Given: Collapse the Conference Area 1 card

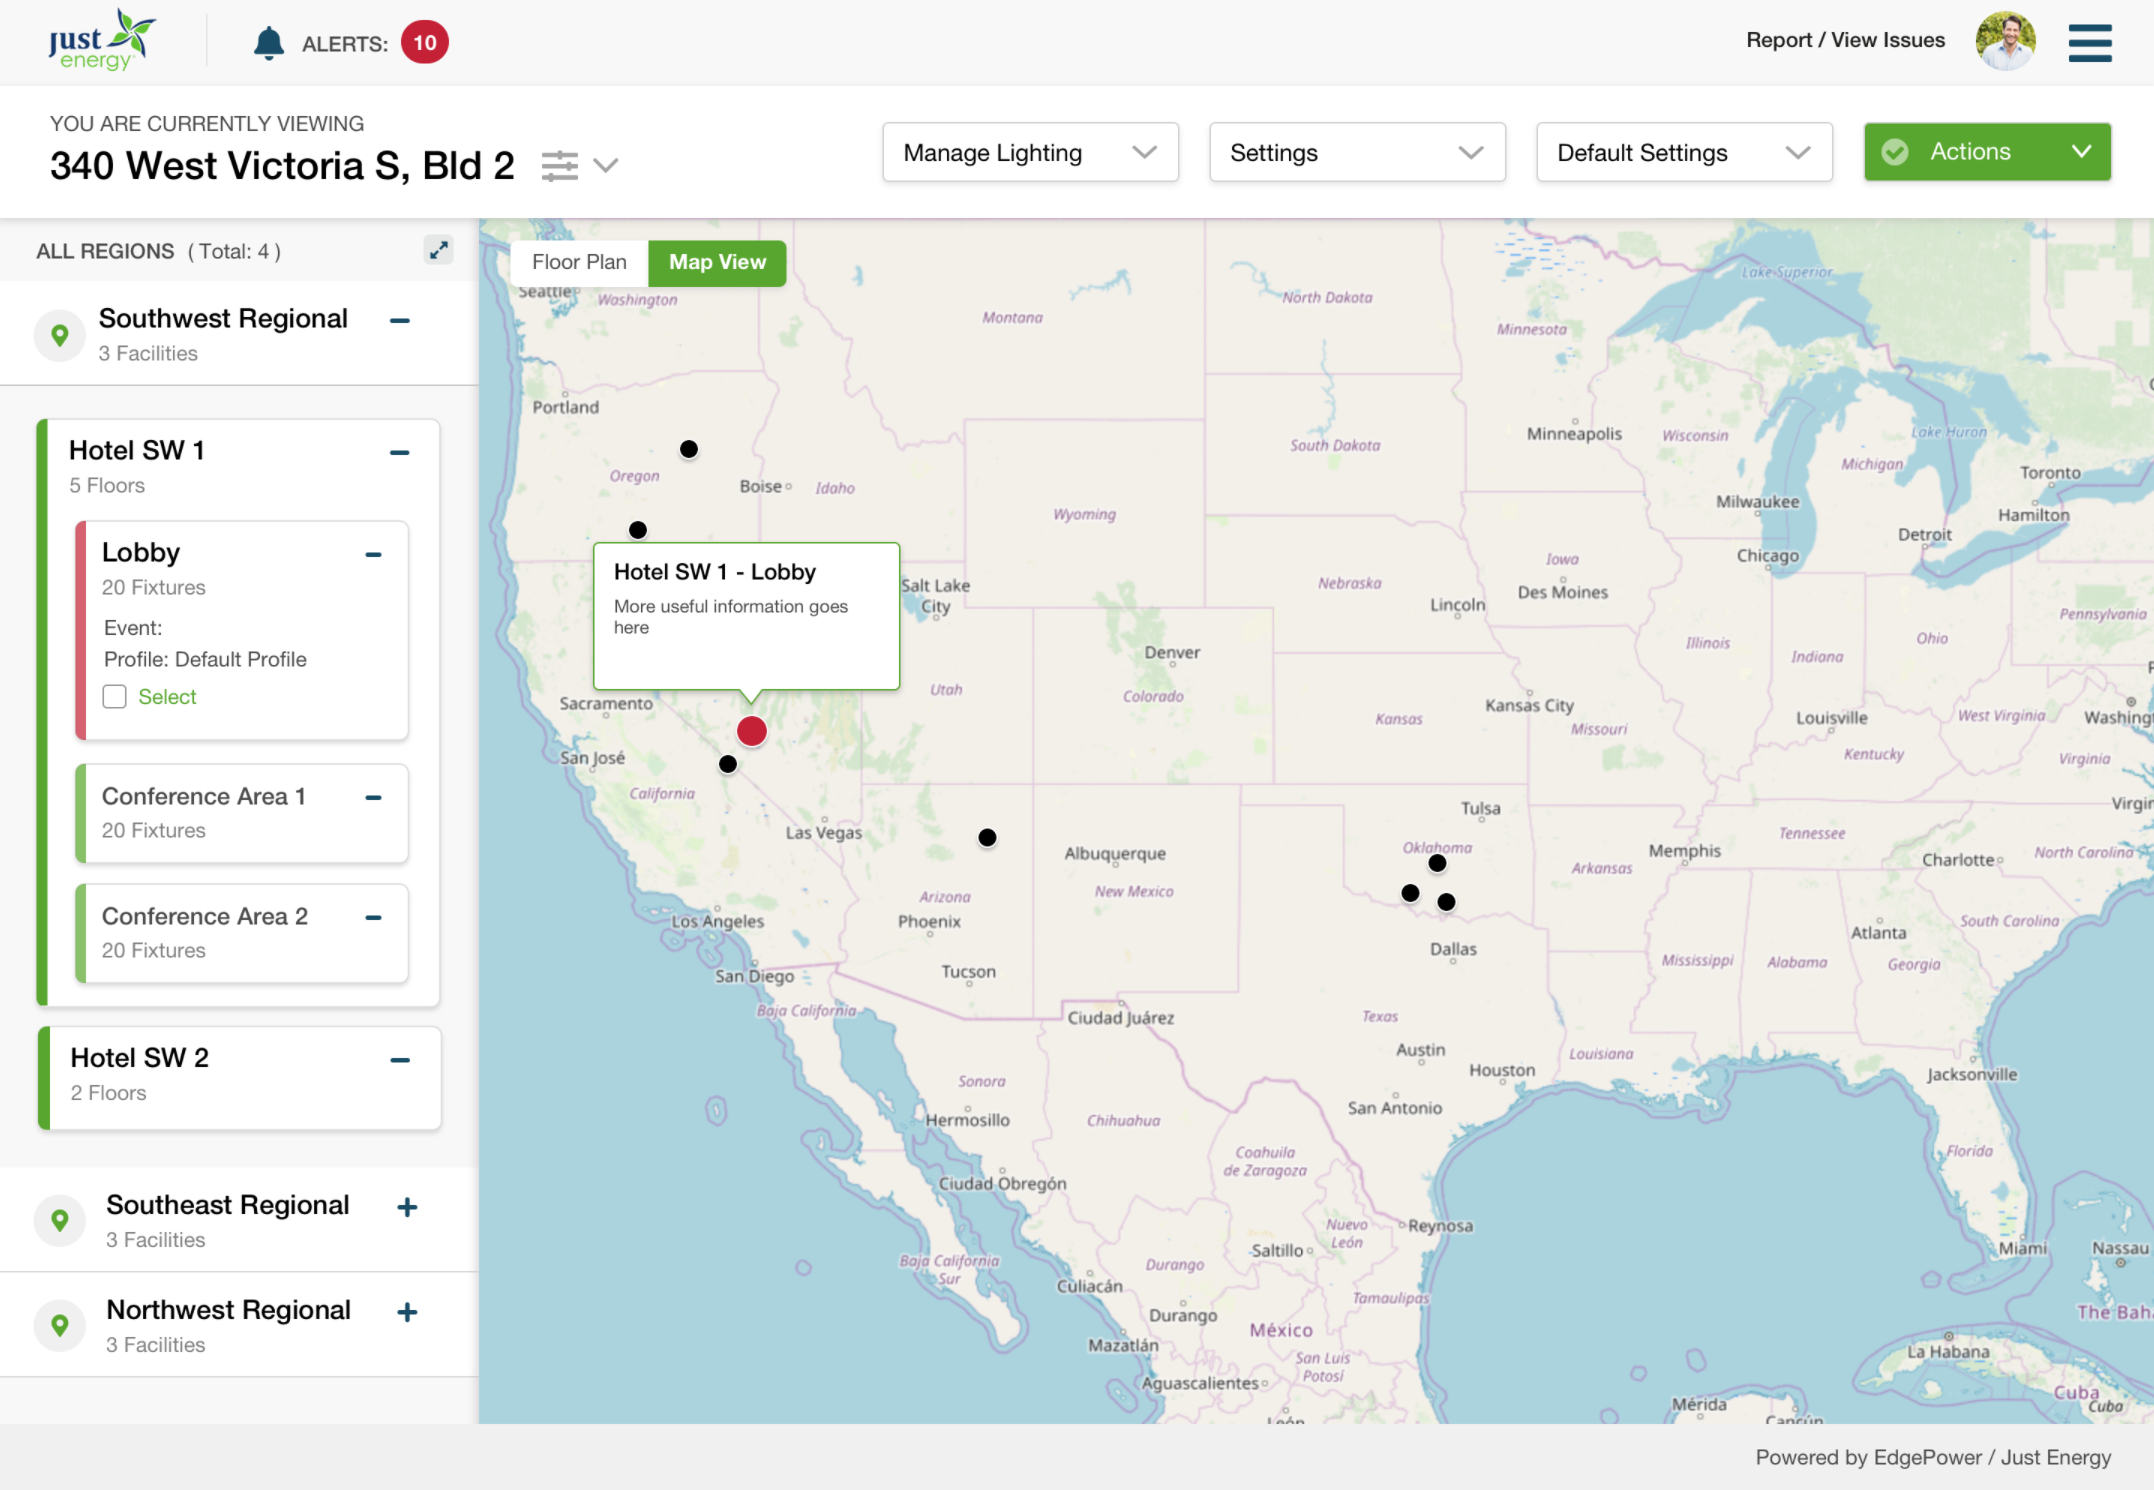Looking at the screenshot, I should pyautogui.click(x=373, y=798).
